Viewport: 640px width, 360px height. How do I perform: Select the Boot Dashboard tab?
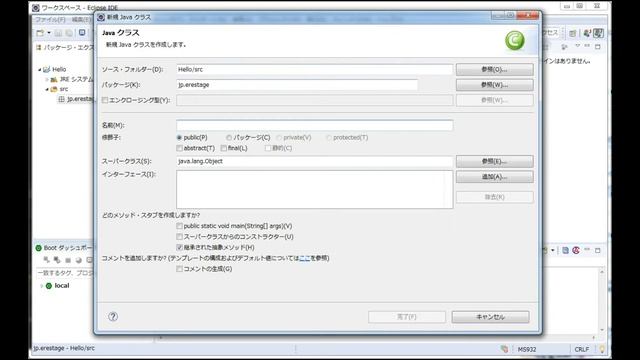tap(64, 248)
